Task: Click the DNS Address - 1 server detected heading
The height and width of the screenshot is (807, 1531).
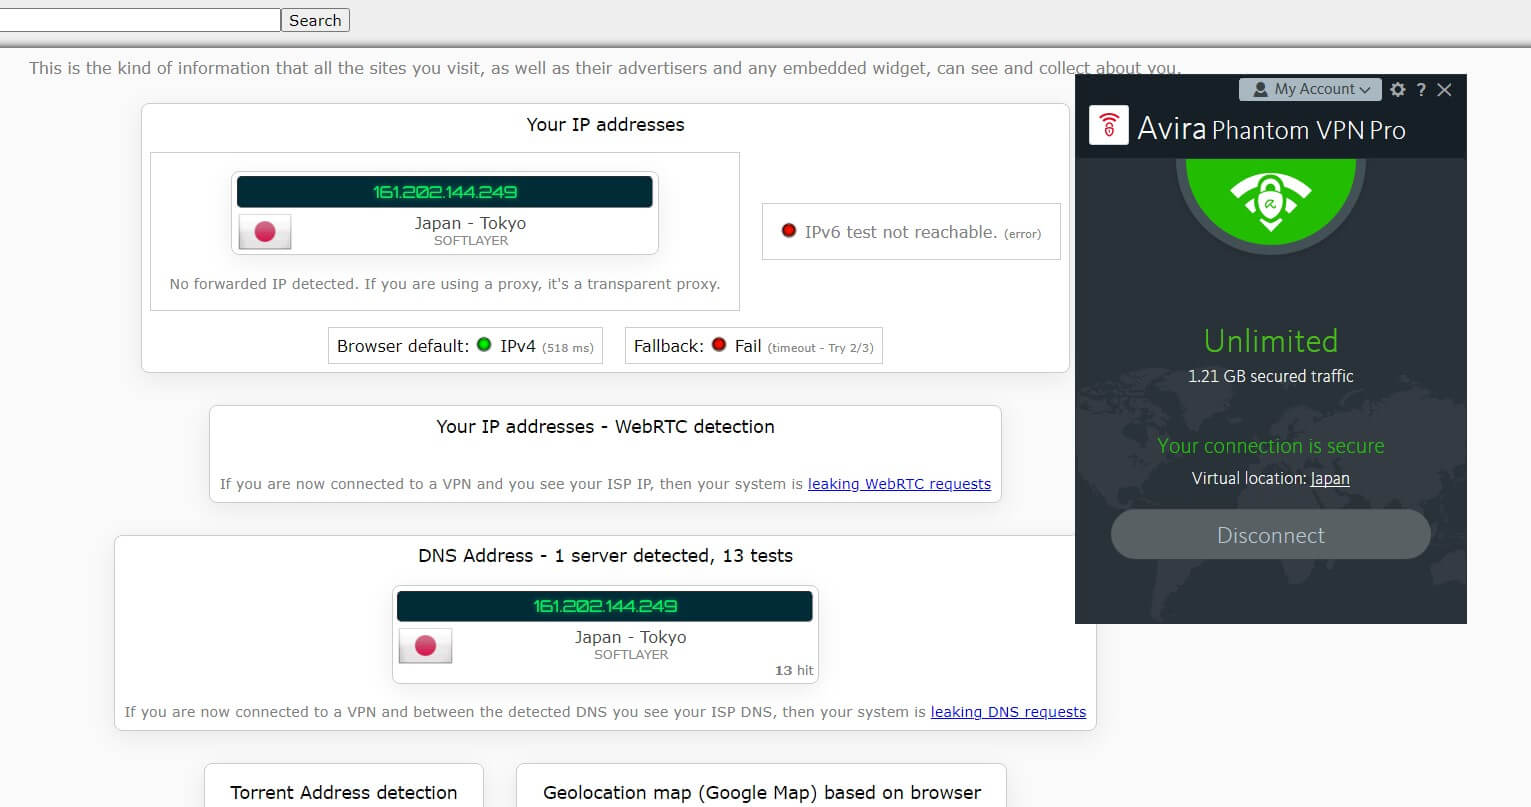Action: tap(605, 556)
